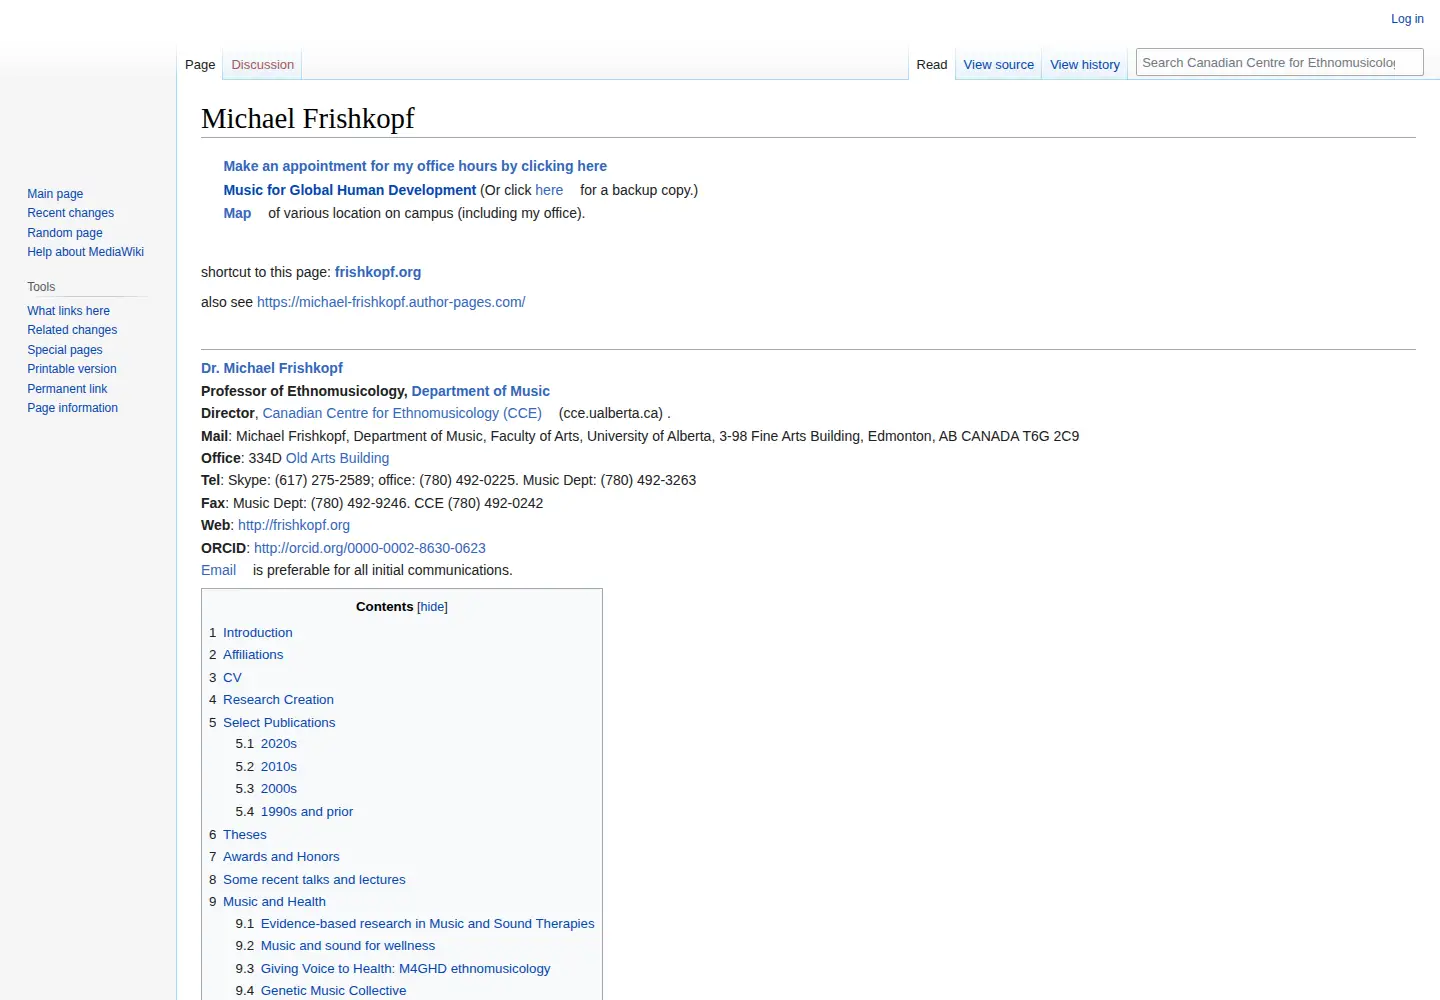Jump to 2020s publications subsection
Image resolution: width=1440 pixels, height=1000 pixels.
278,744
